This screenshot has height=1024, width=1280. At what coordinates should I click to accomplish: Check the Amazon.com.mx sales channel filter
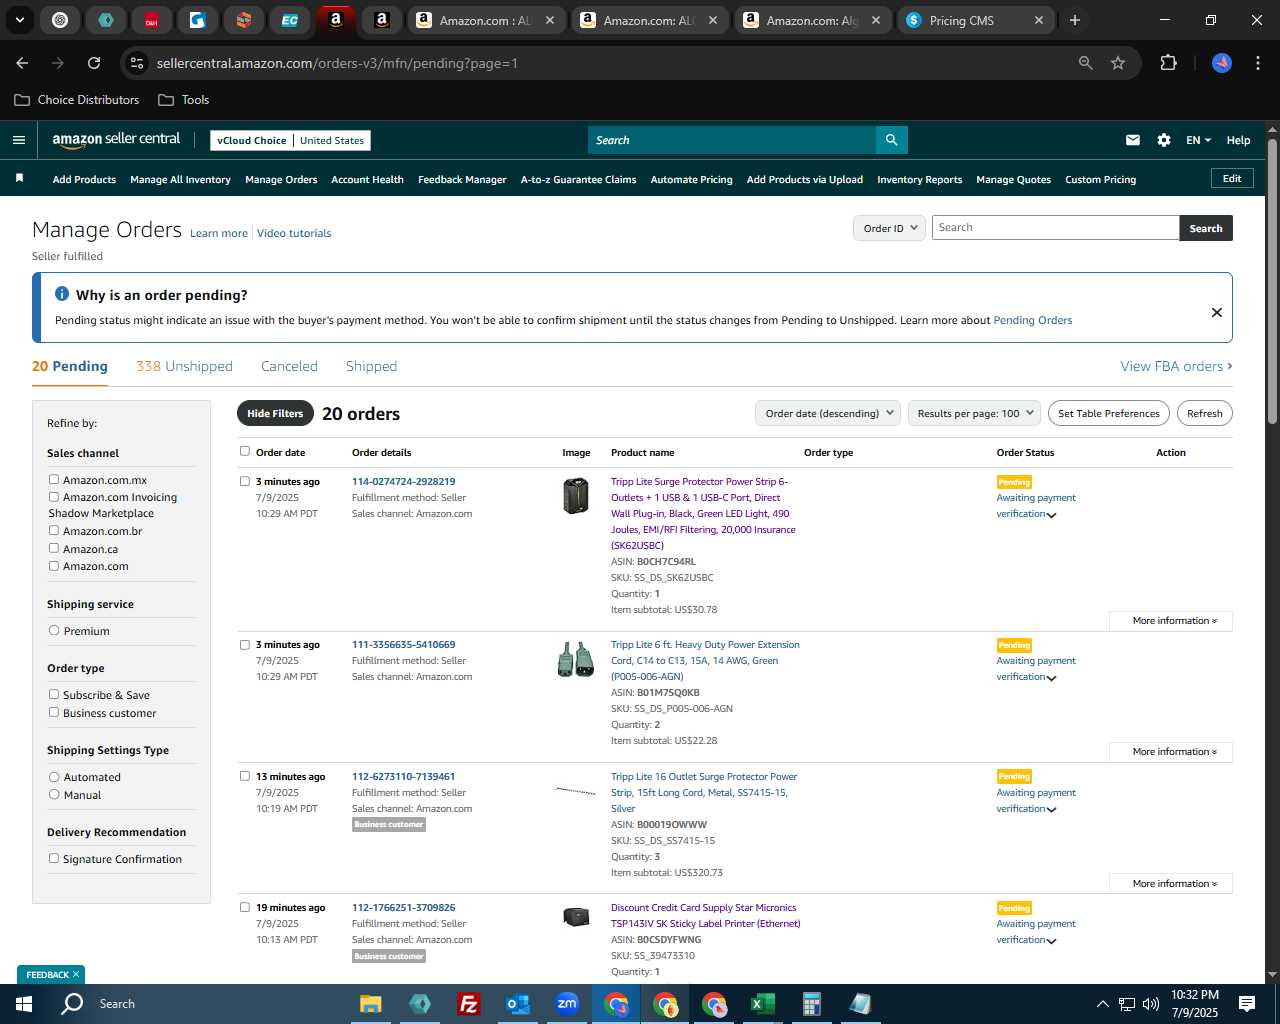(x=54, y=479)
